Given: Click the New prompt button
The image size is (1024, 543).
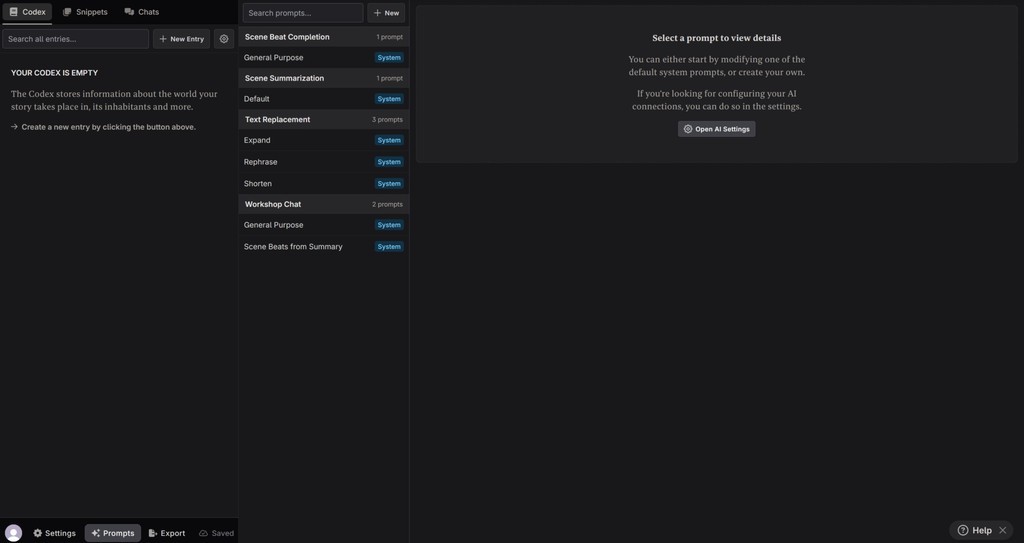Looking at the screenshot, I should coord(386,13).
